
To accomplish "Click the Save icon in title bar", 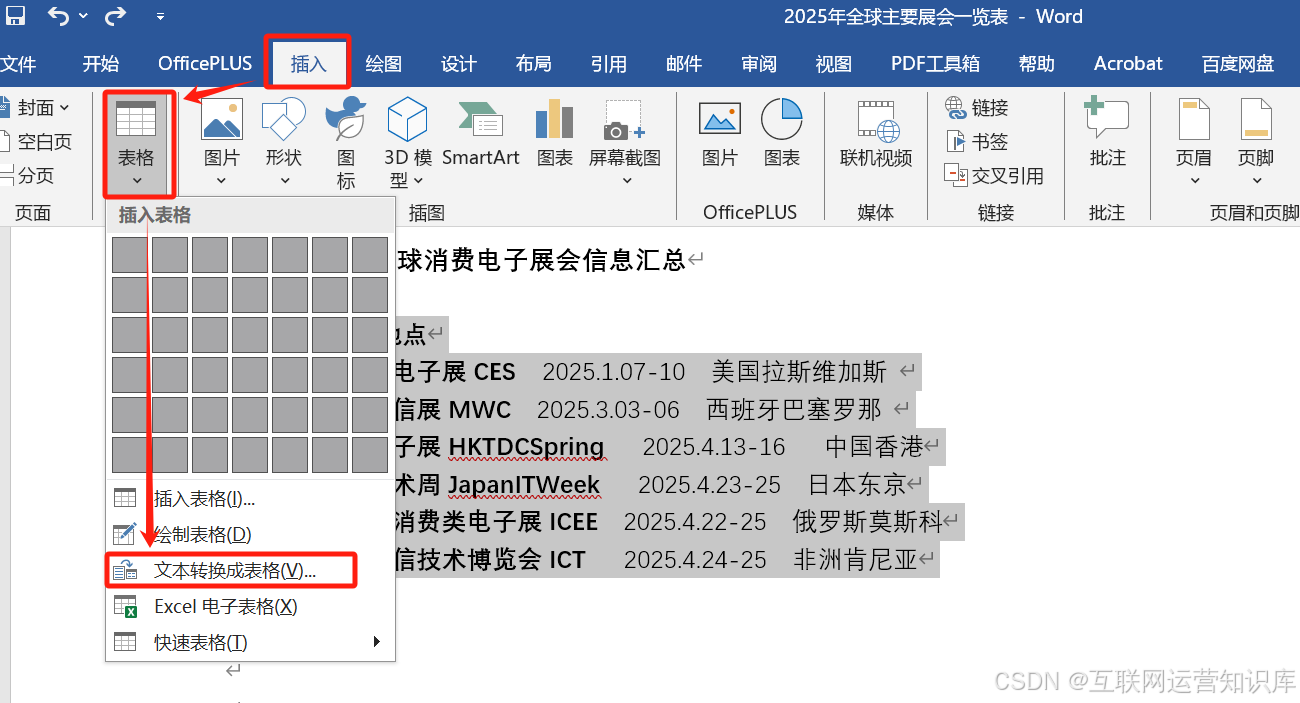I will [x=15, y=15].
